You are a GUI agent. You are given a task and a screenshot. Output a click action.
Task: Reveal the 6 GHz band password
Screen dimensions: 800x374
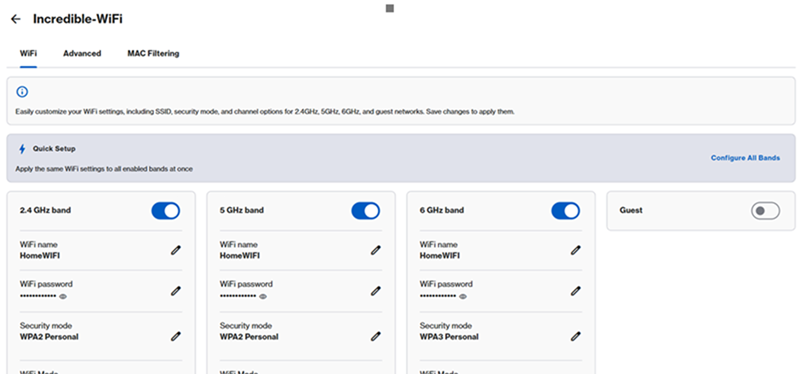click(463, 296)
